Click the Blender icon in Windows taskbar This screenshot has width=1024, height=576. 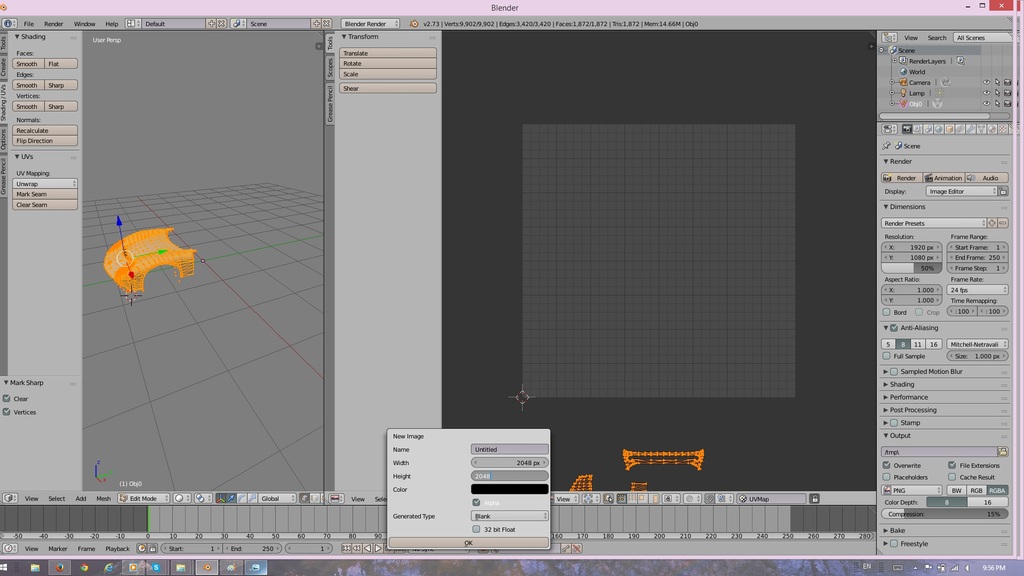(x=207, y=567)
